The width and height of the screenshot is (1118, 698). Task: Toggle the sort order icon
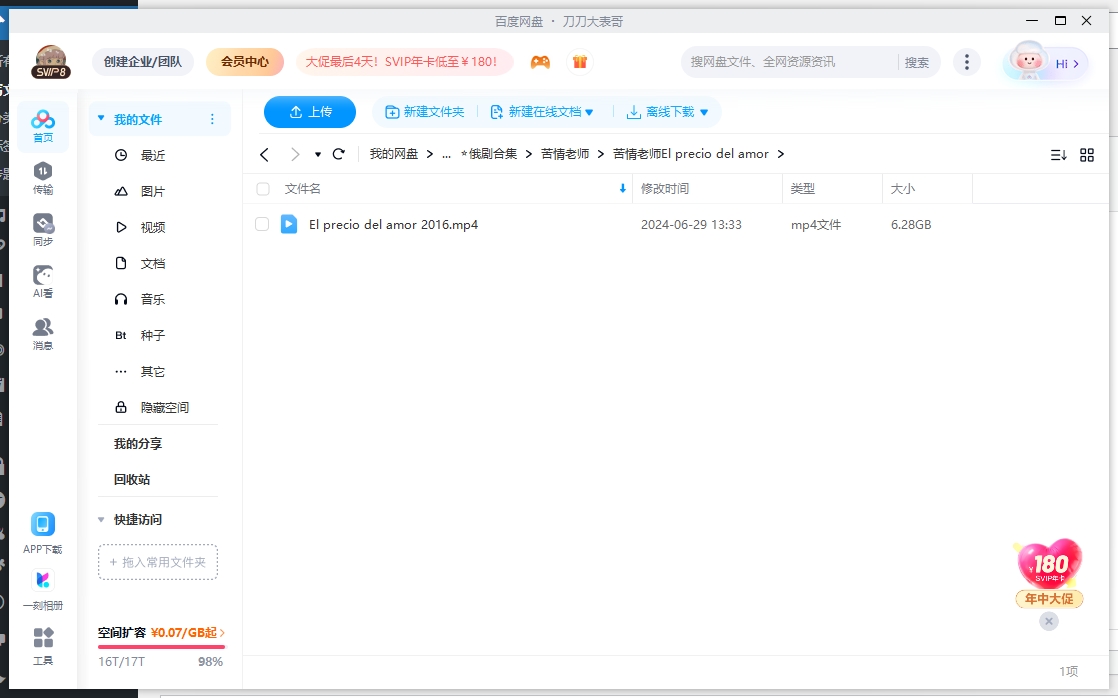[1059, 154]
